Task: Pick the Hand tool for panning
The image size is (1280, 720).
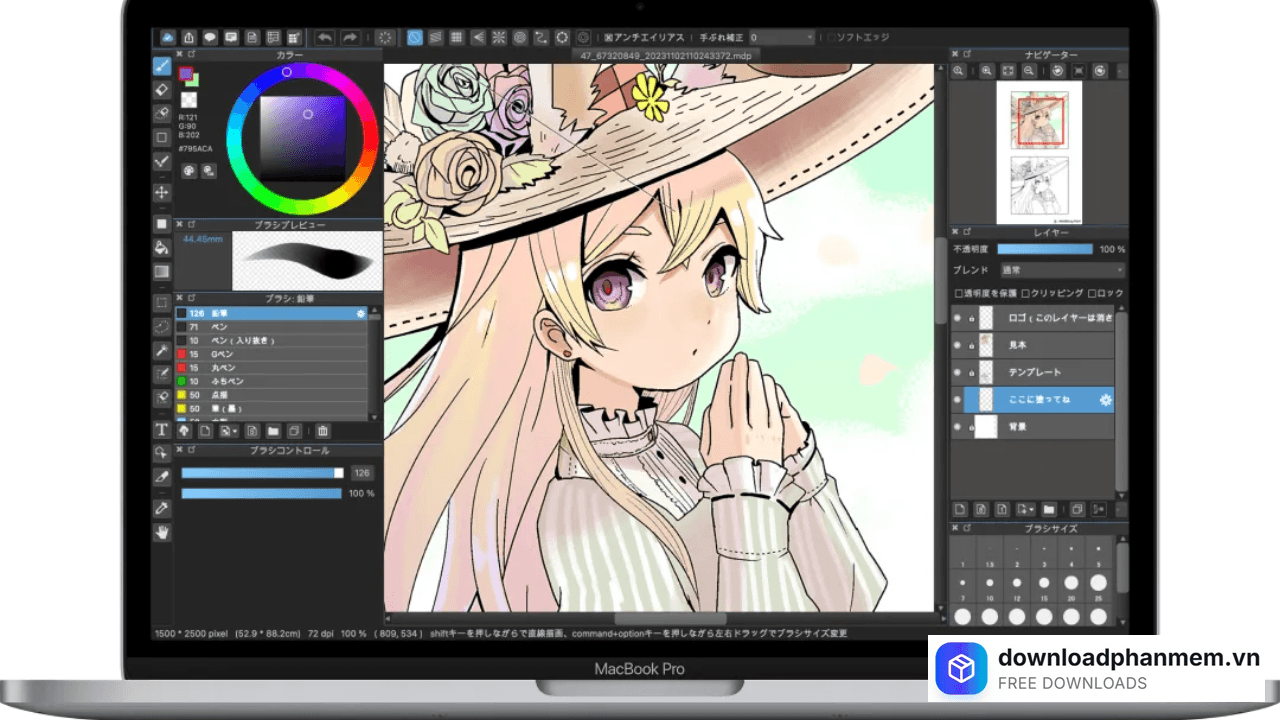Action: [162, 531]
